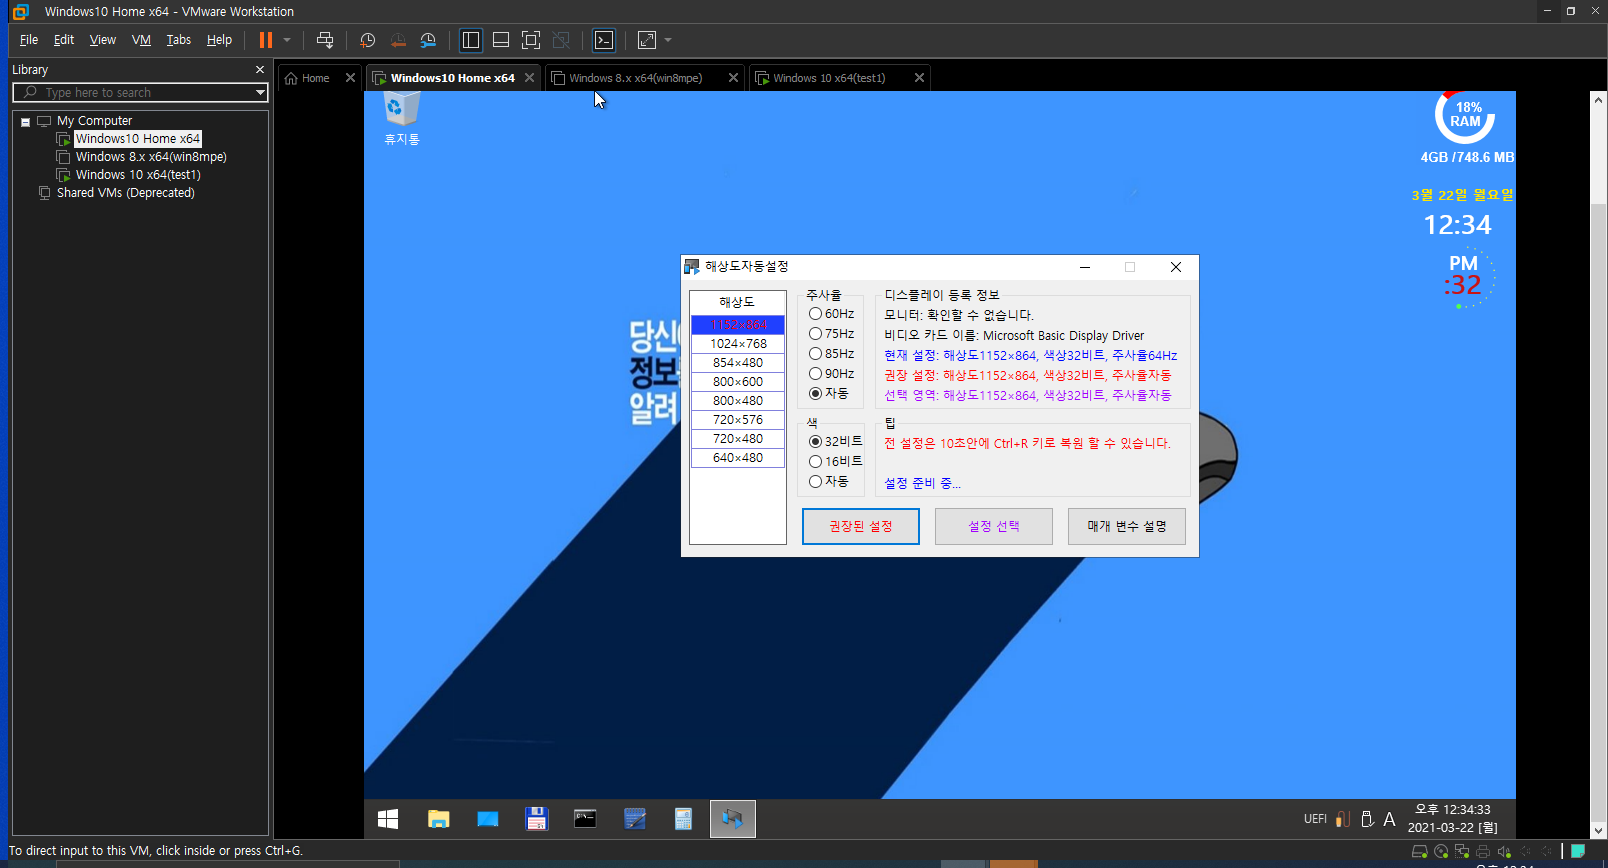This screenshot has width=1608, height=868.
Task: Click the 권장된 설정 button
Action: pyautogui.click(x=861, y=526)
